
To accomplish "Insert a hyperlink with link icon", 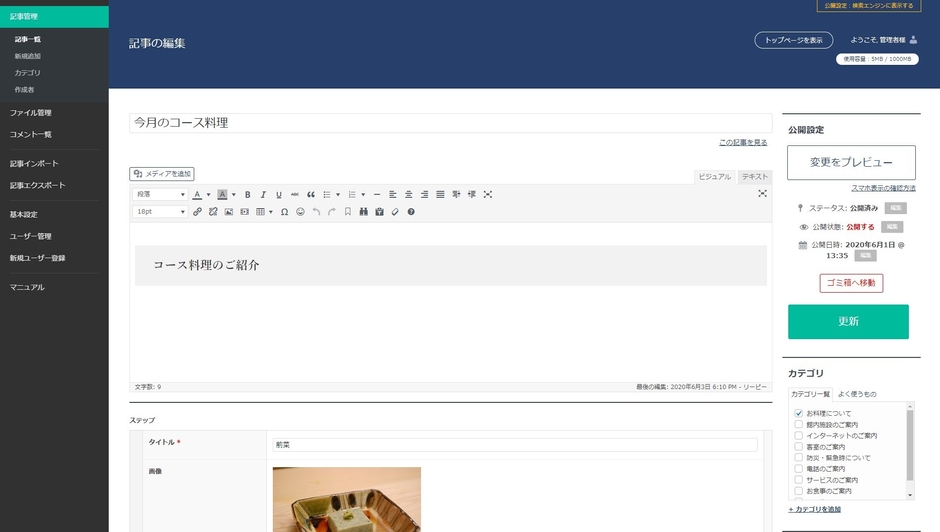I will (197, 212).
